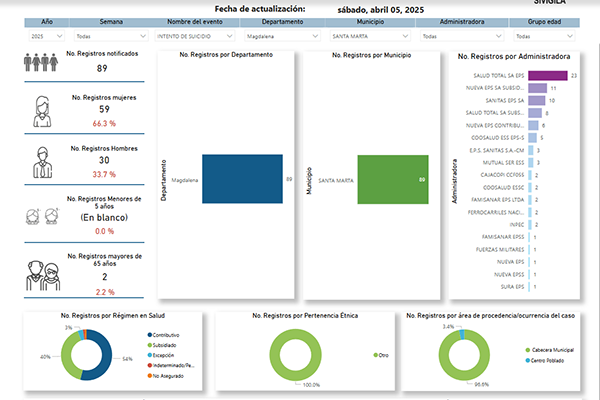
Task: Click the elderly couple over 65 icon
Action: (43, 276)
